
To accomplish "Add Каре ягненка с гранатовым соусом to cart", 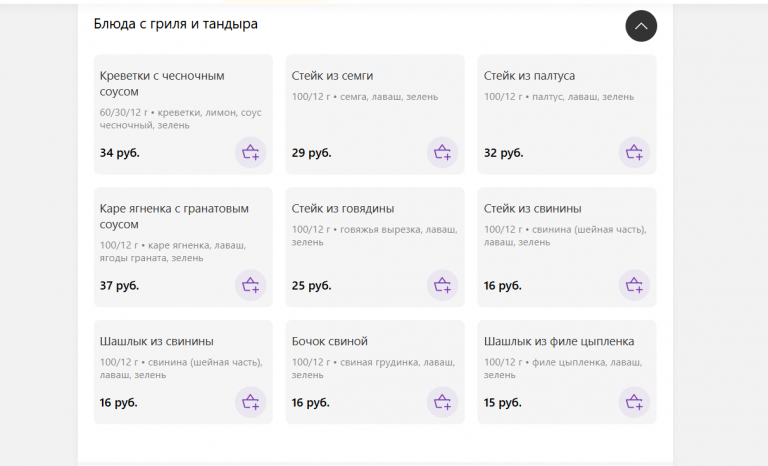I will (x=251, y=285).
